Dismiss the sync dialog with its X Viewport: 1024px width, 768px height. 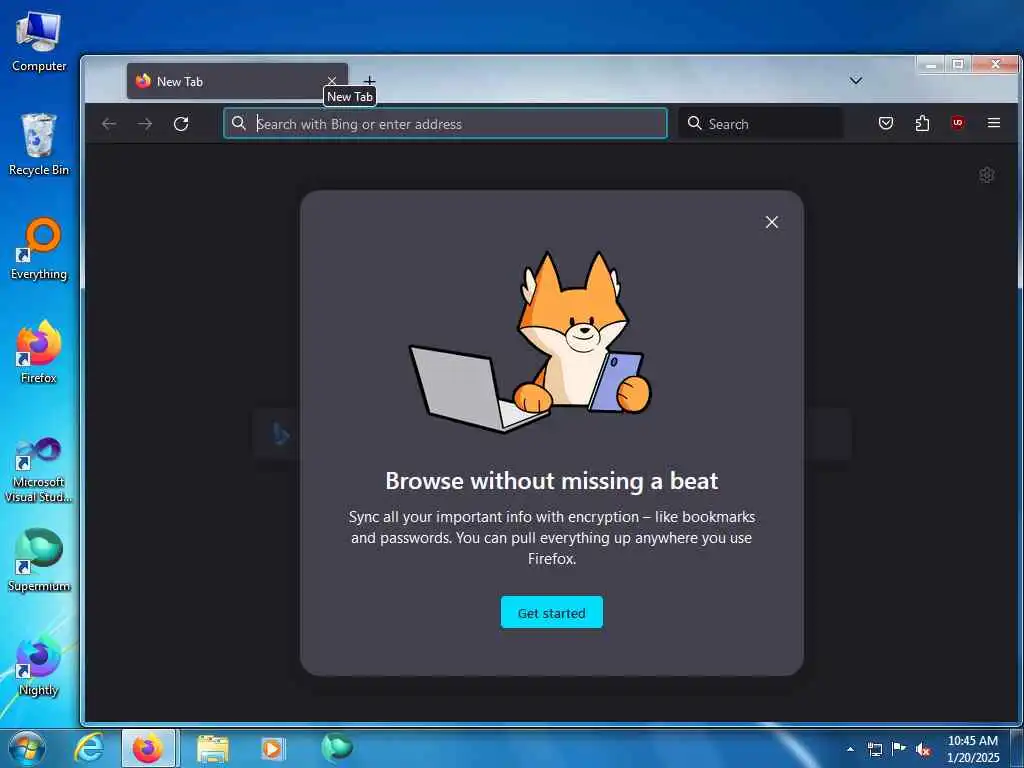(x=771, y=222)
